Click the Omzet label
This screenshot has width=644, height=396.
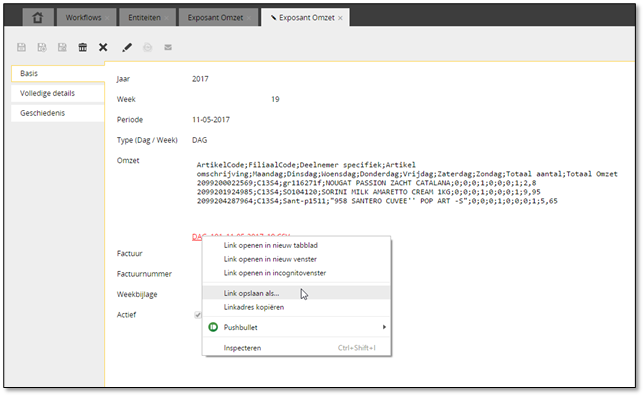(128, 161)
